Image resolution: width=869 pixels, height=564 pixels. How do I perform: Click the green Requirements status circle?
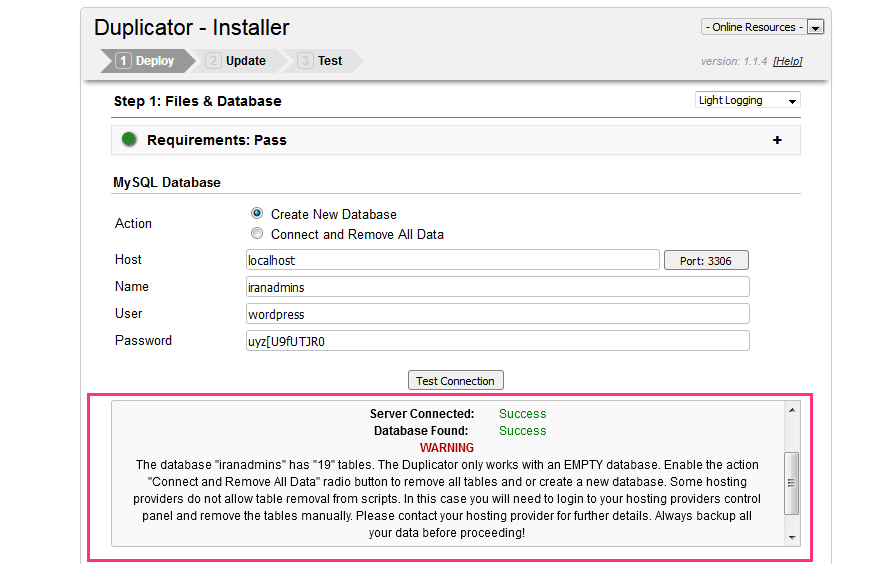point(129,140)
